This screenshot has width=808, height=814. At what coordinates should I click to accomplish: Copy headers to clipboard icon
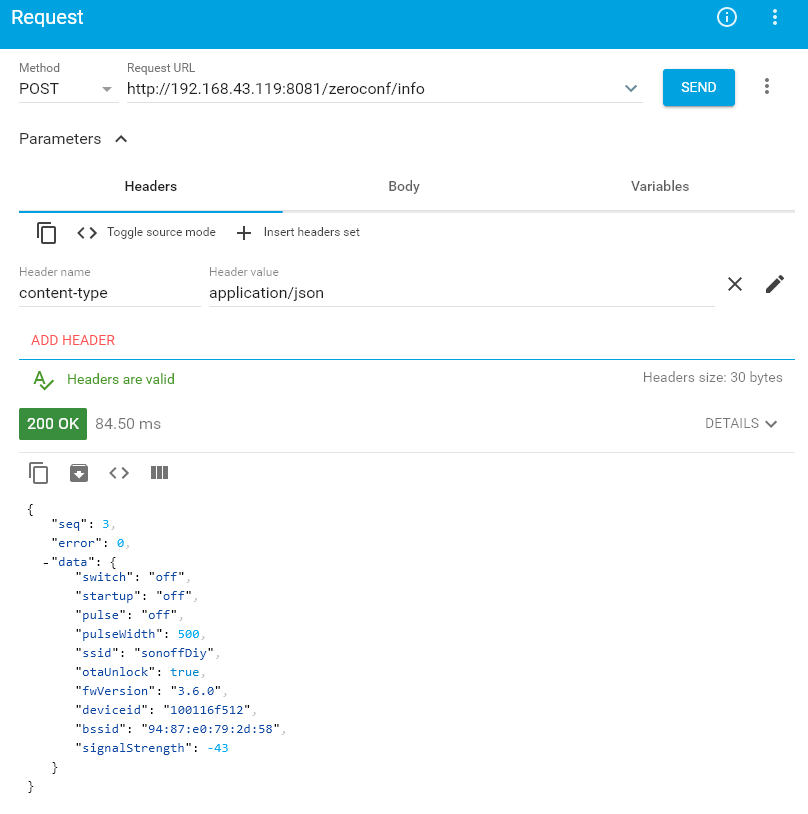(46, 232)
